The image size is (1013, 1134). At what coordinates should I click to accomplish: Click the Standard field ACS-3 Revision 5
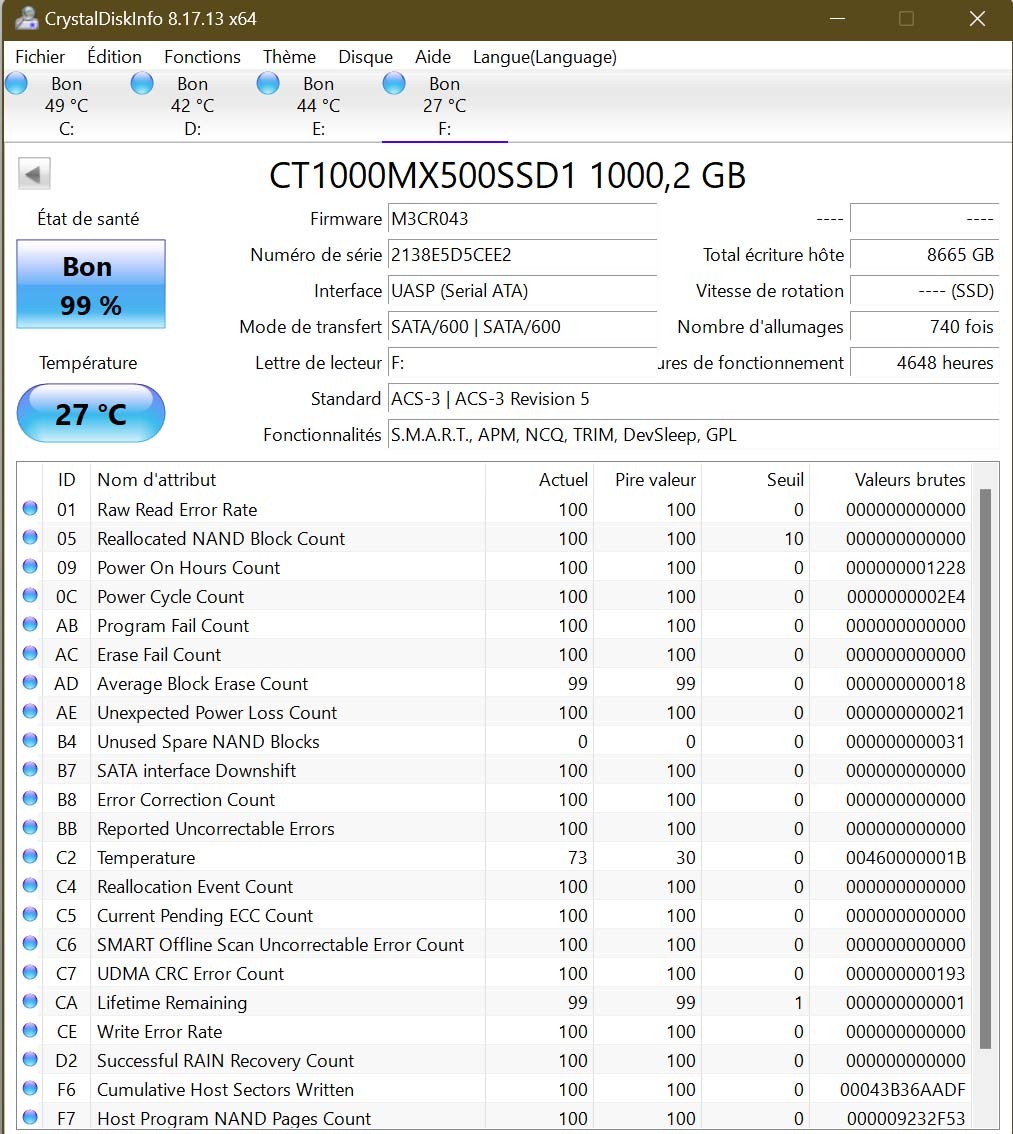tap(693, 399)
